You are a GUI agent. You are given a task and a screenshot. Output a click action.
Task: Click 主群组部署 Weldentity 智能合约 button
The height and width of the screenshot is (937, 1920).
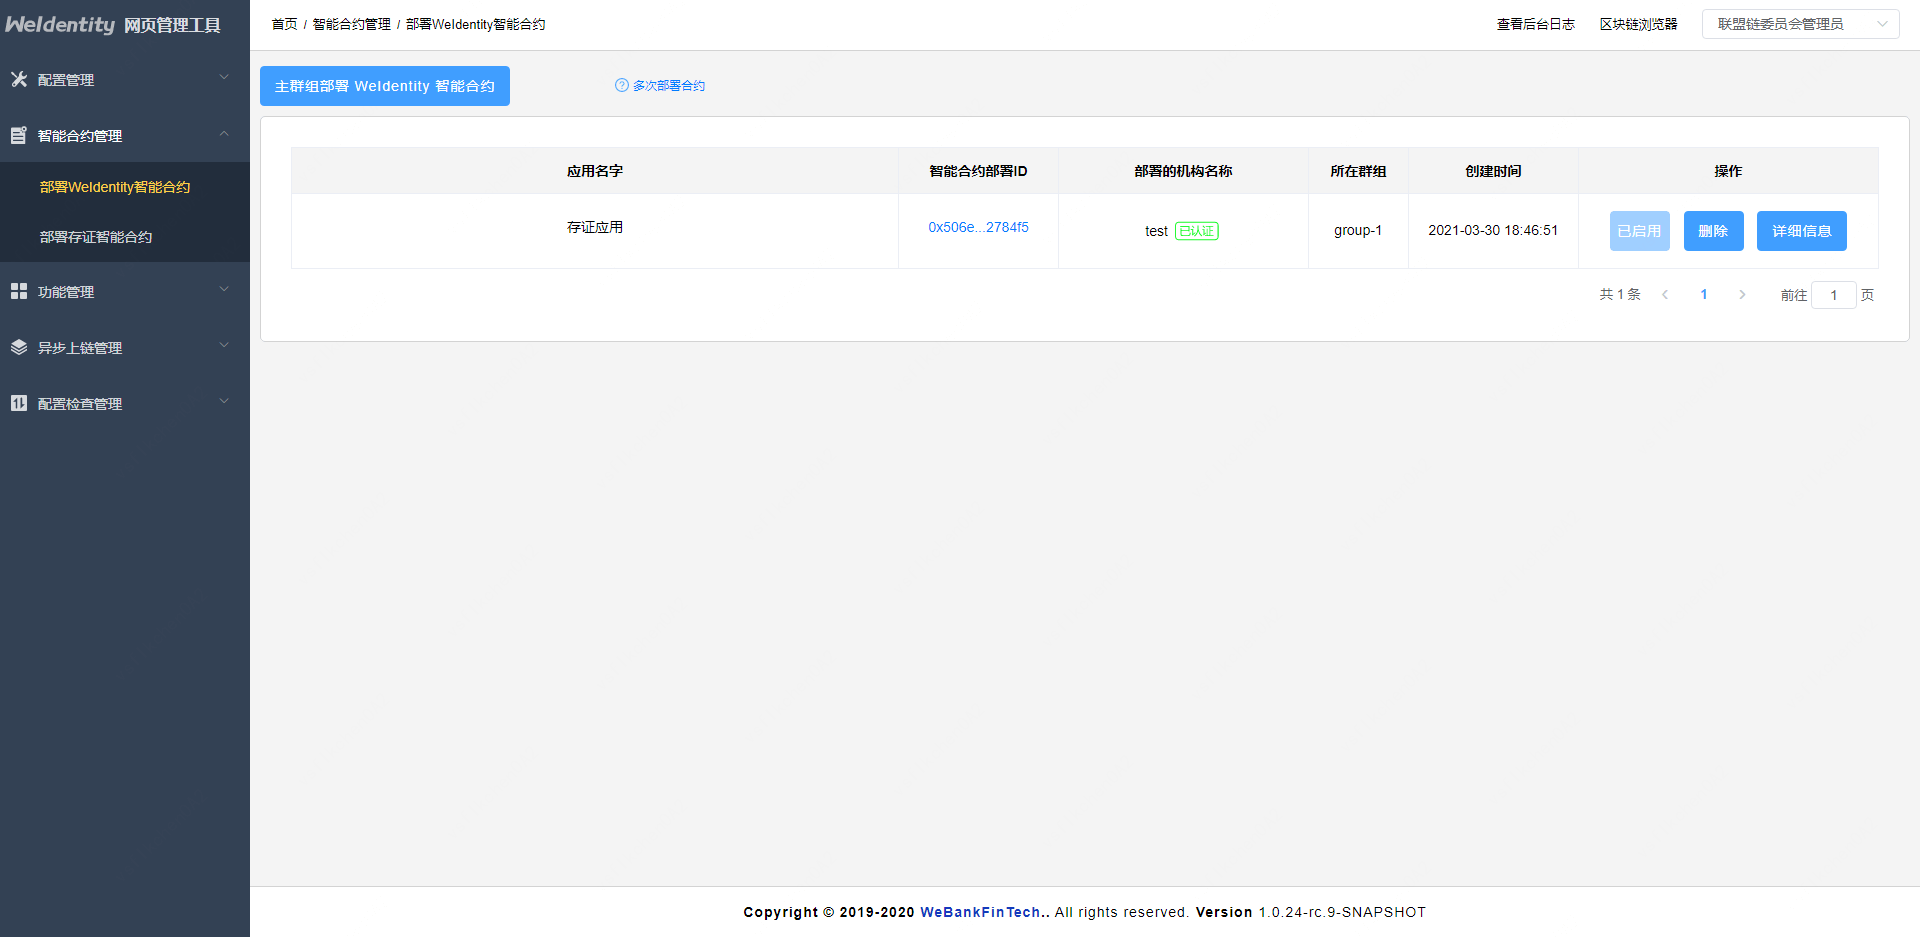point(384,85)
